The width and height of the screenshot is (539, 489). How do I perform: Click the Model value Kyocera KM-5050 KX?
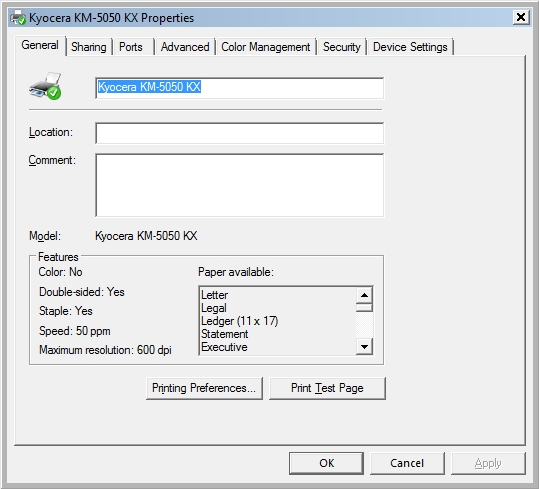coord(146,236)
